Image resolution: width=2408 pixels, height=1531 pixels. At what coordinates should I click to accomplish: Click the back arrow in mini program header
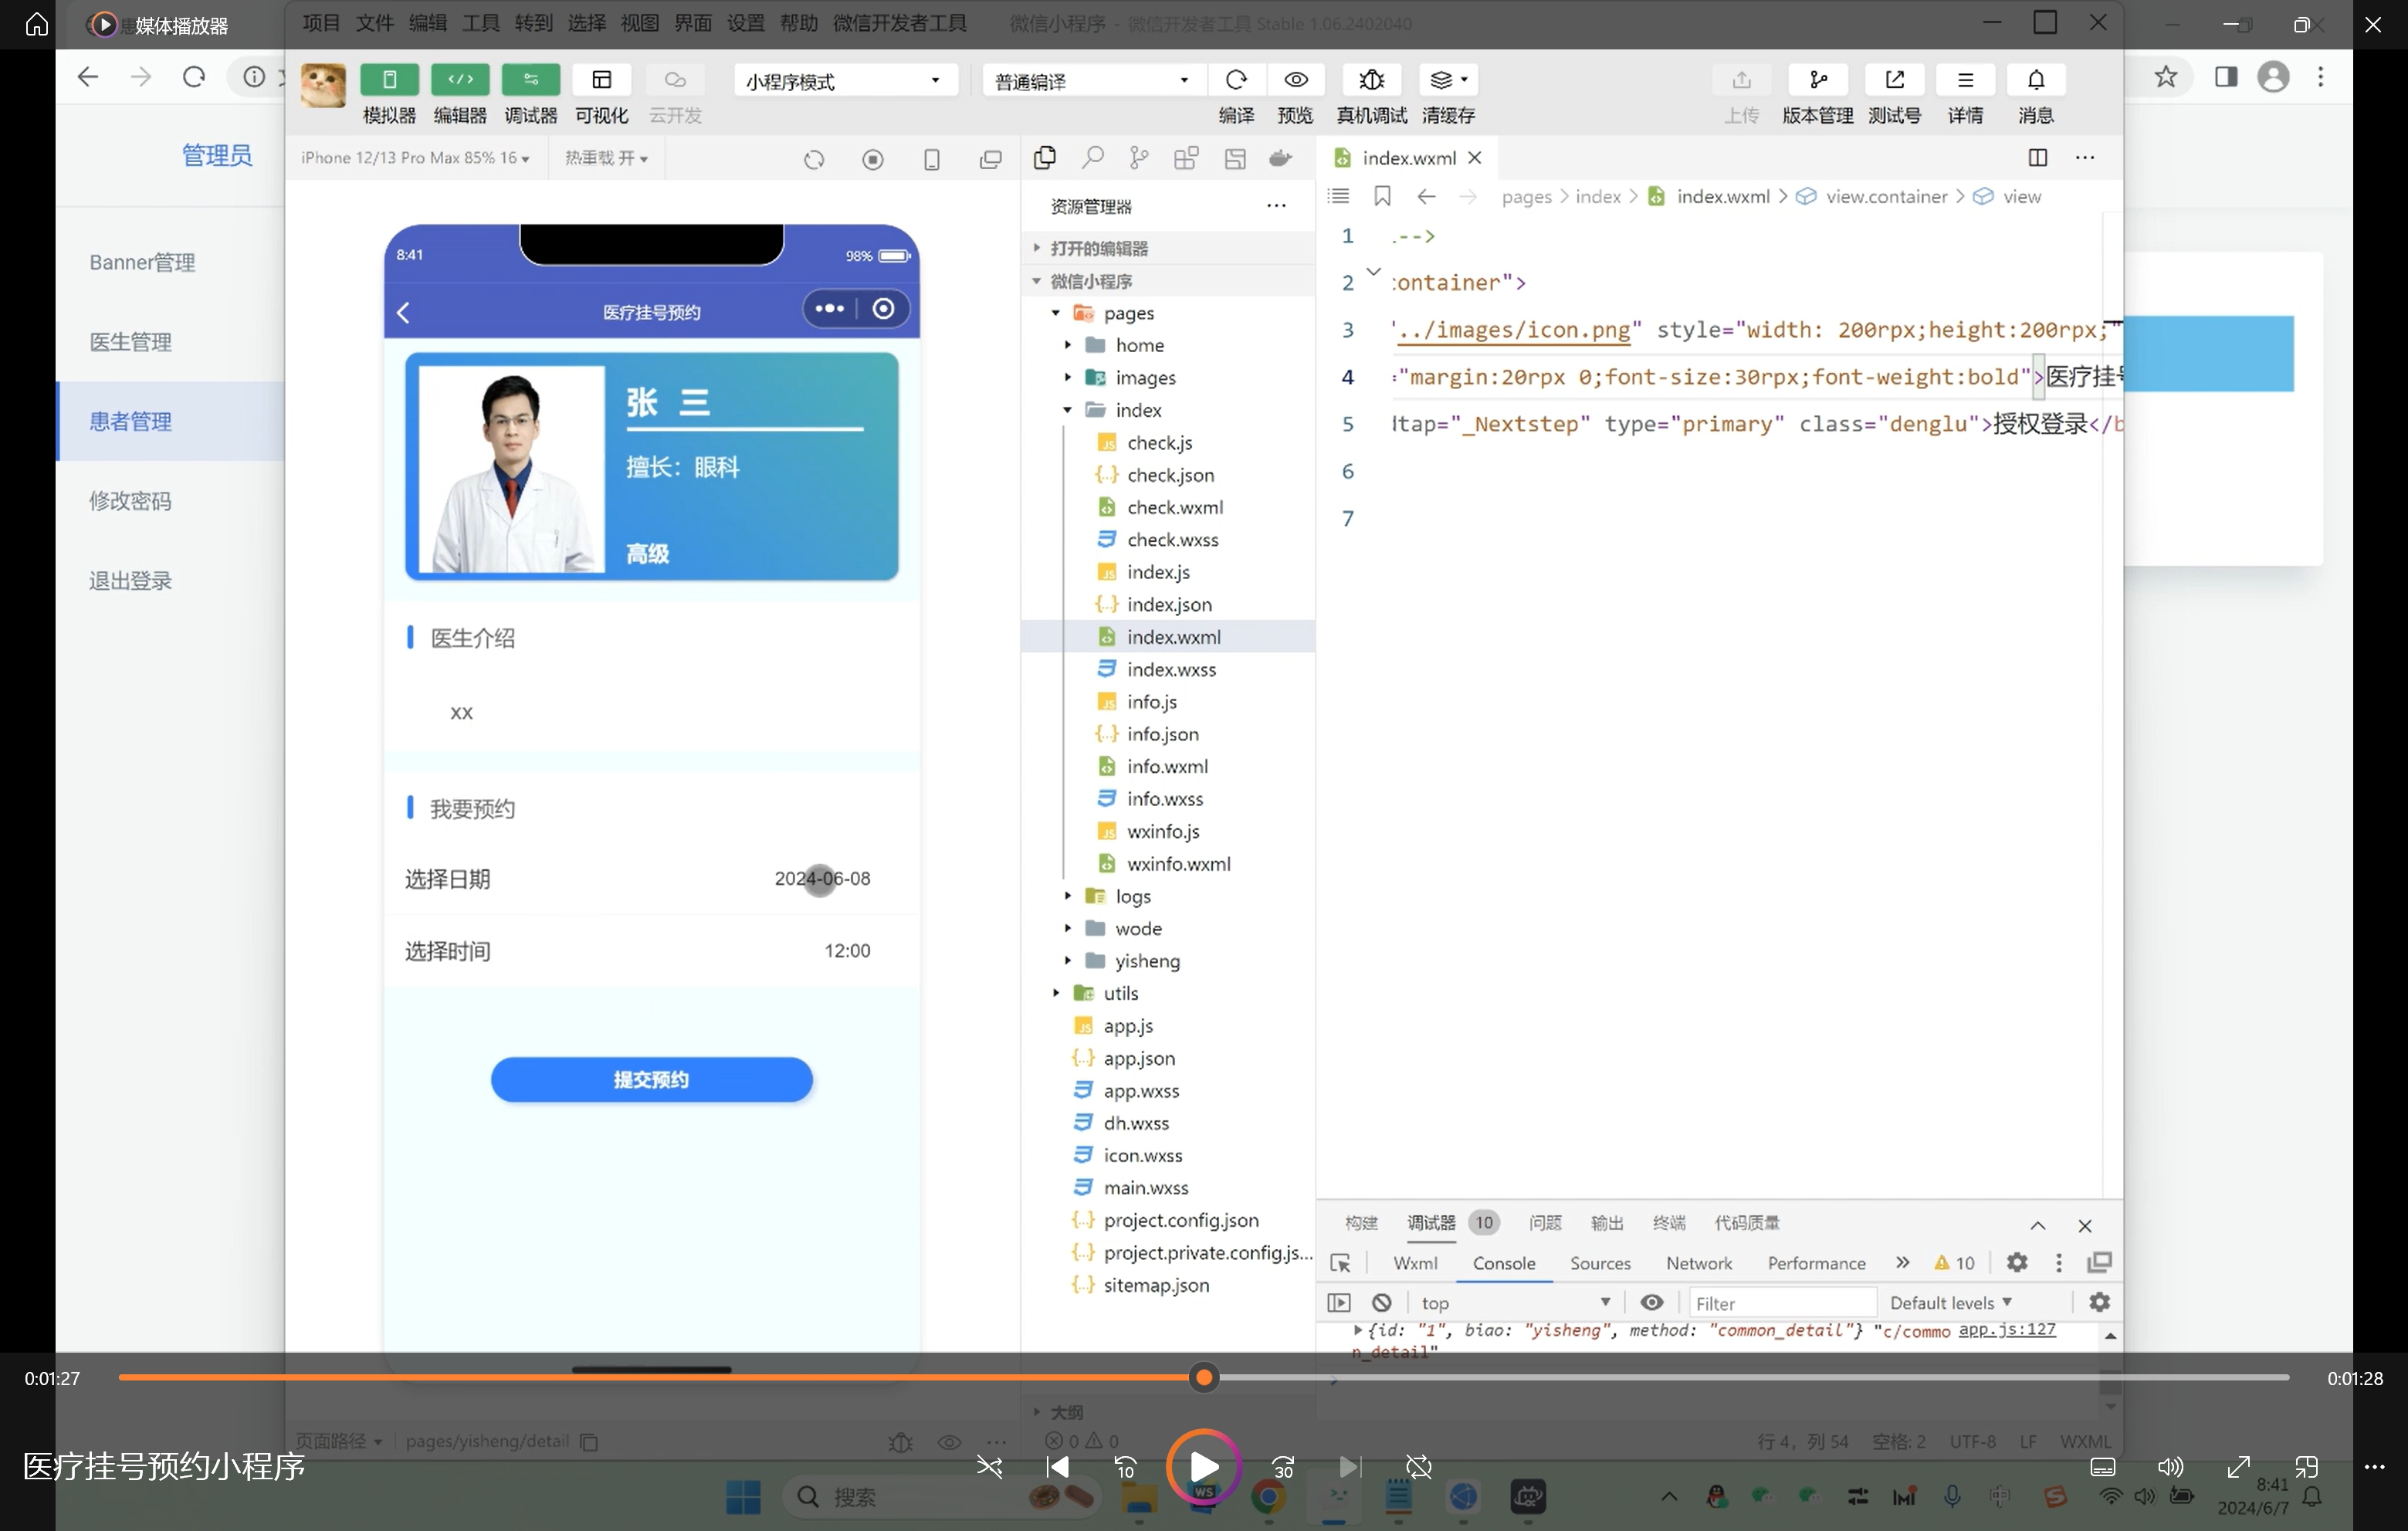coord(404,313)
